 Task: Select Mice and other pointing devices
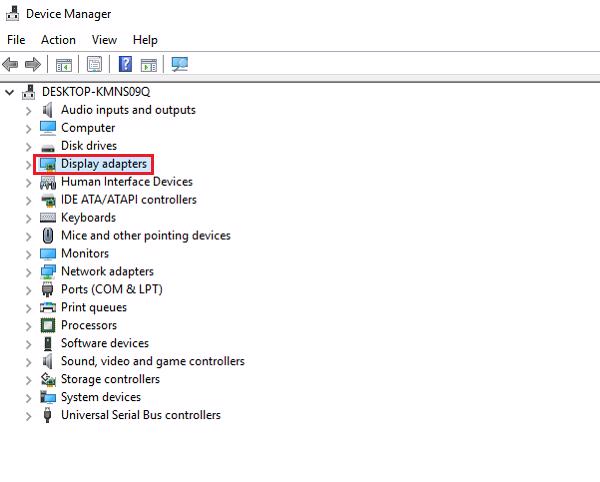click(x=145, y=236)
